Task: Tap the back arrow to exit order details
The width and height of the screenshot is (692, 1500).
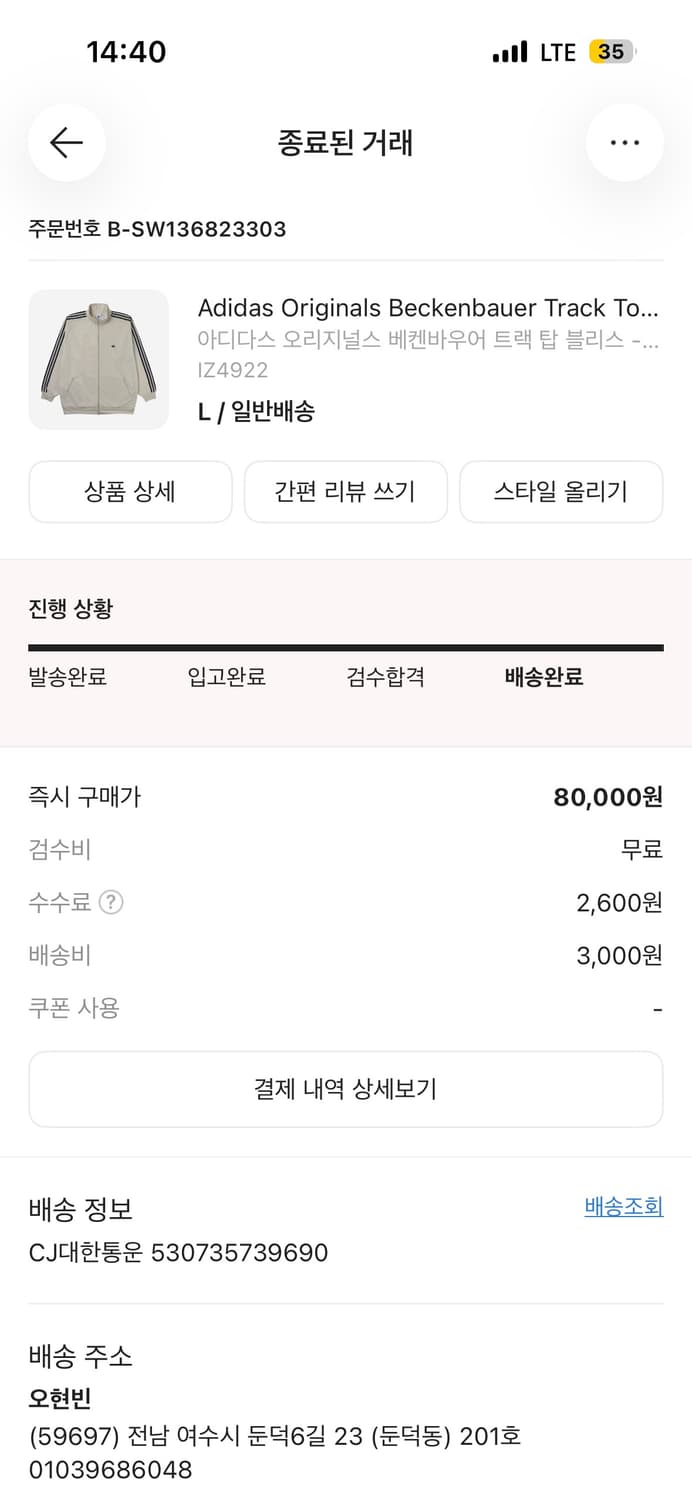Action: coord(66,143)
